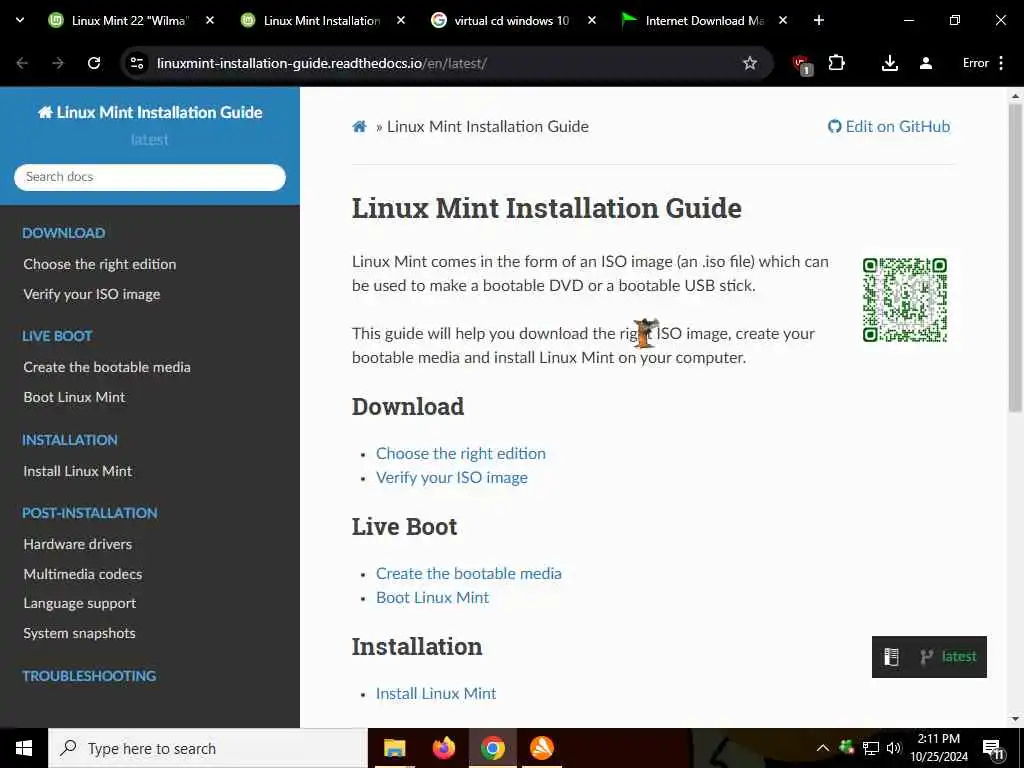The height and width of the screenshot is (768, 1024).
Task: Select sidebar Boot Linux Mint
Action: click(x=74, y=397)
